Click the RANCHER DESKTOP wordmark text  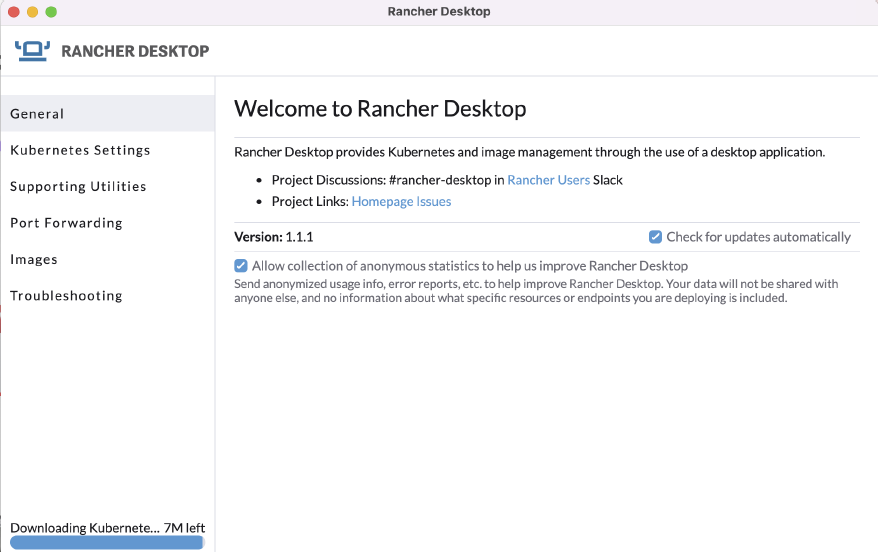coord(135,52)
